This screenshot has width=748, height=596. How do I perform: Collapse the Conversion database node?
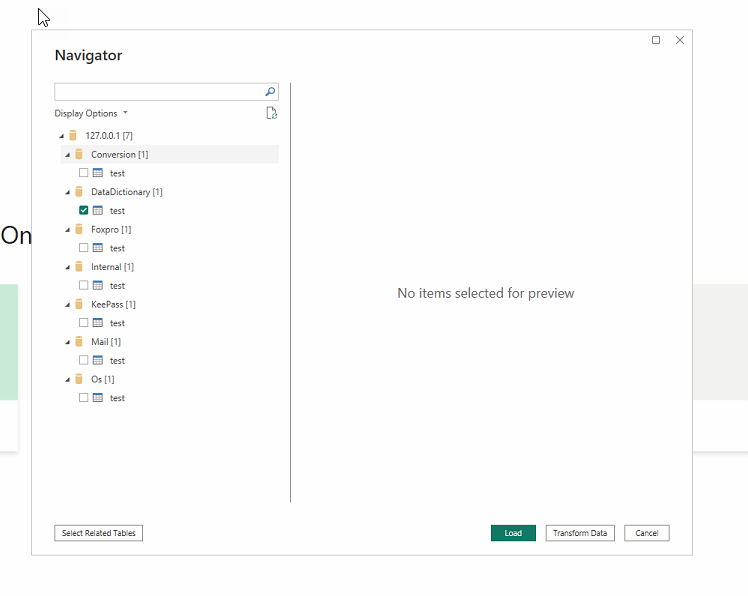coord(67,155)
